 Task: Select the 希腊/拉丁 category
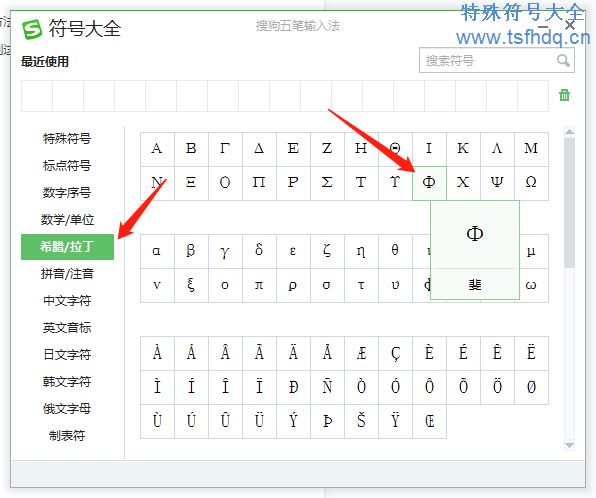click(67, 247)
